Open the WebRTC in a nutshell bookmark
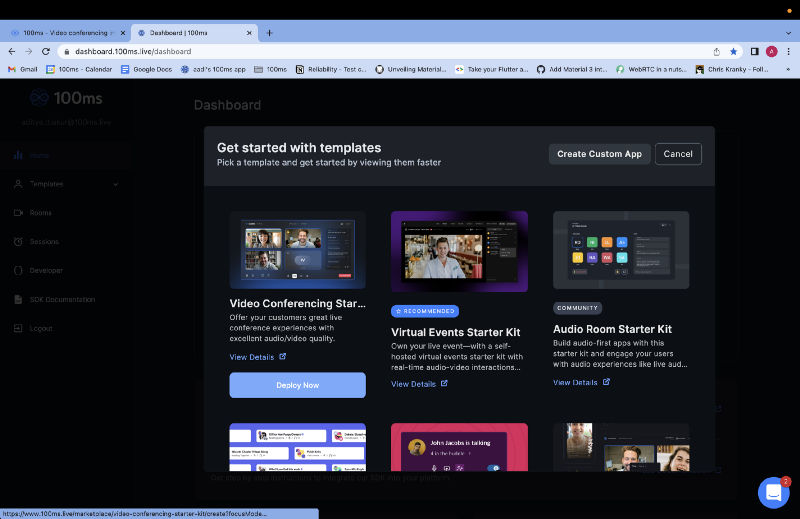The width and height of the screenshot is (800, 519). click(652, 69)
